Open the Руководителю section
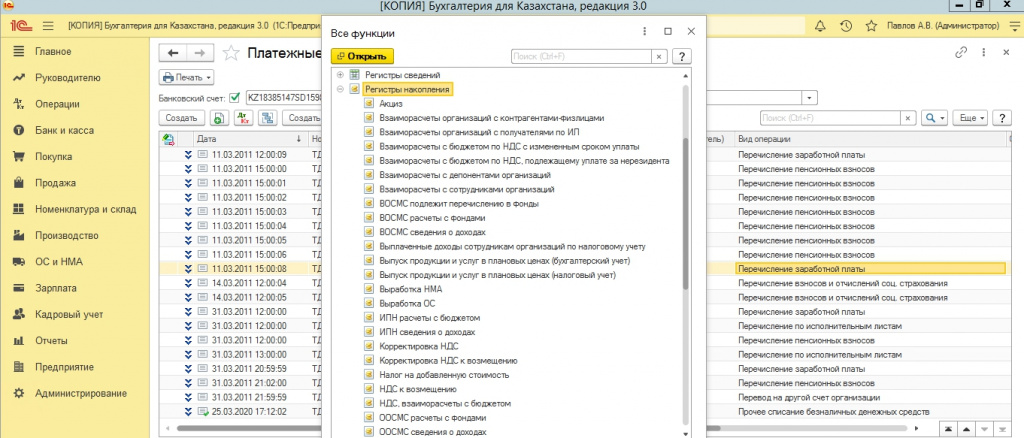This screenshot has height=438, width=1024. [x=68, y=78]
